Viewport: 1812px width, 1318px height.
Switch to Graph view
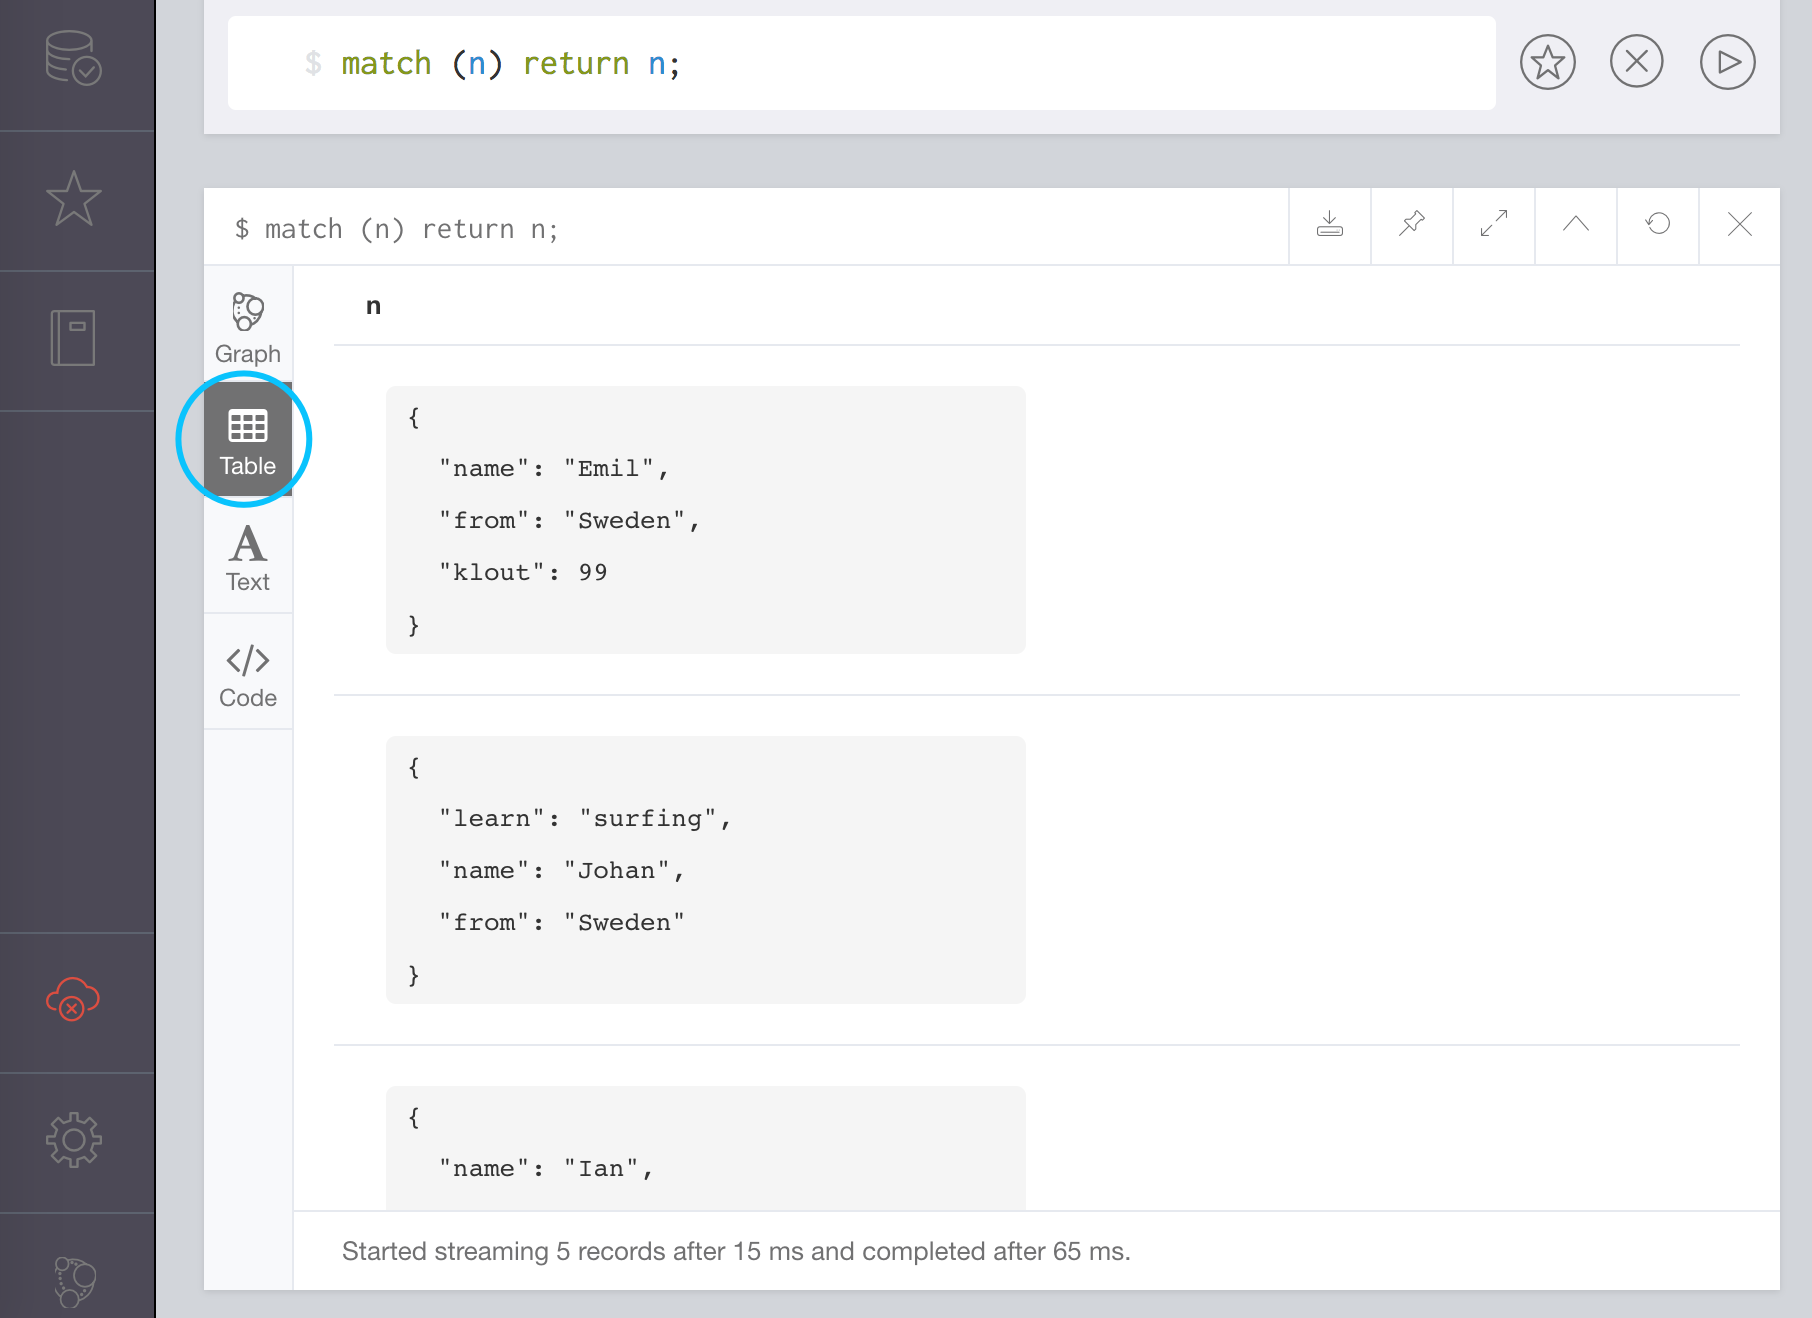coord(248,328)
